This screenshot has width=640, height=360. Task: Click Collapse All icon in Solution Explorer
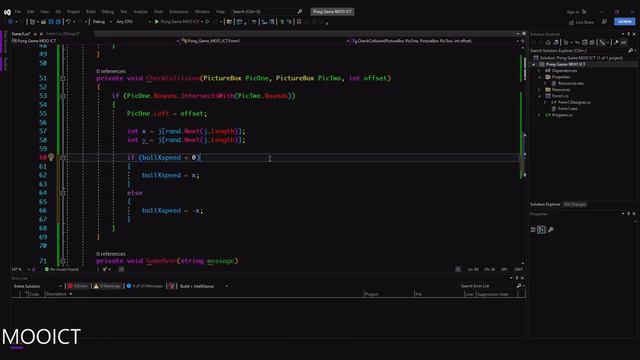point(584,42)
